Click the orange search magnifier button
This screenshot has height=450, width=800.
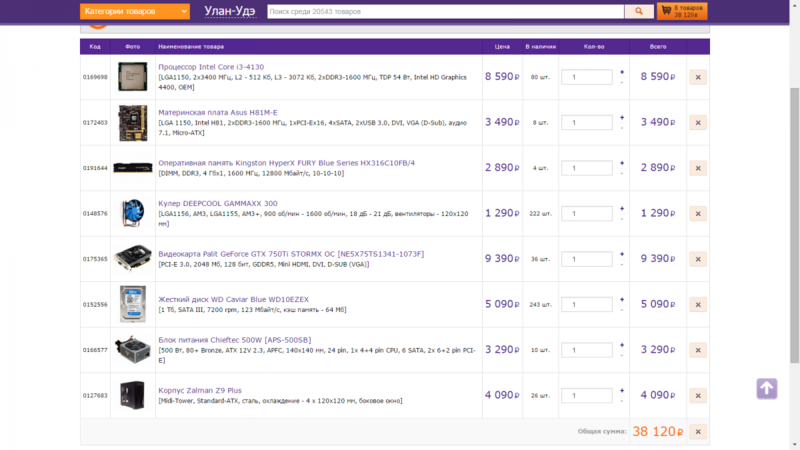pyautogui.click(x=638, y=11)
